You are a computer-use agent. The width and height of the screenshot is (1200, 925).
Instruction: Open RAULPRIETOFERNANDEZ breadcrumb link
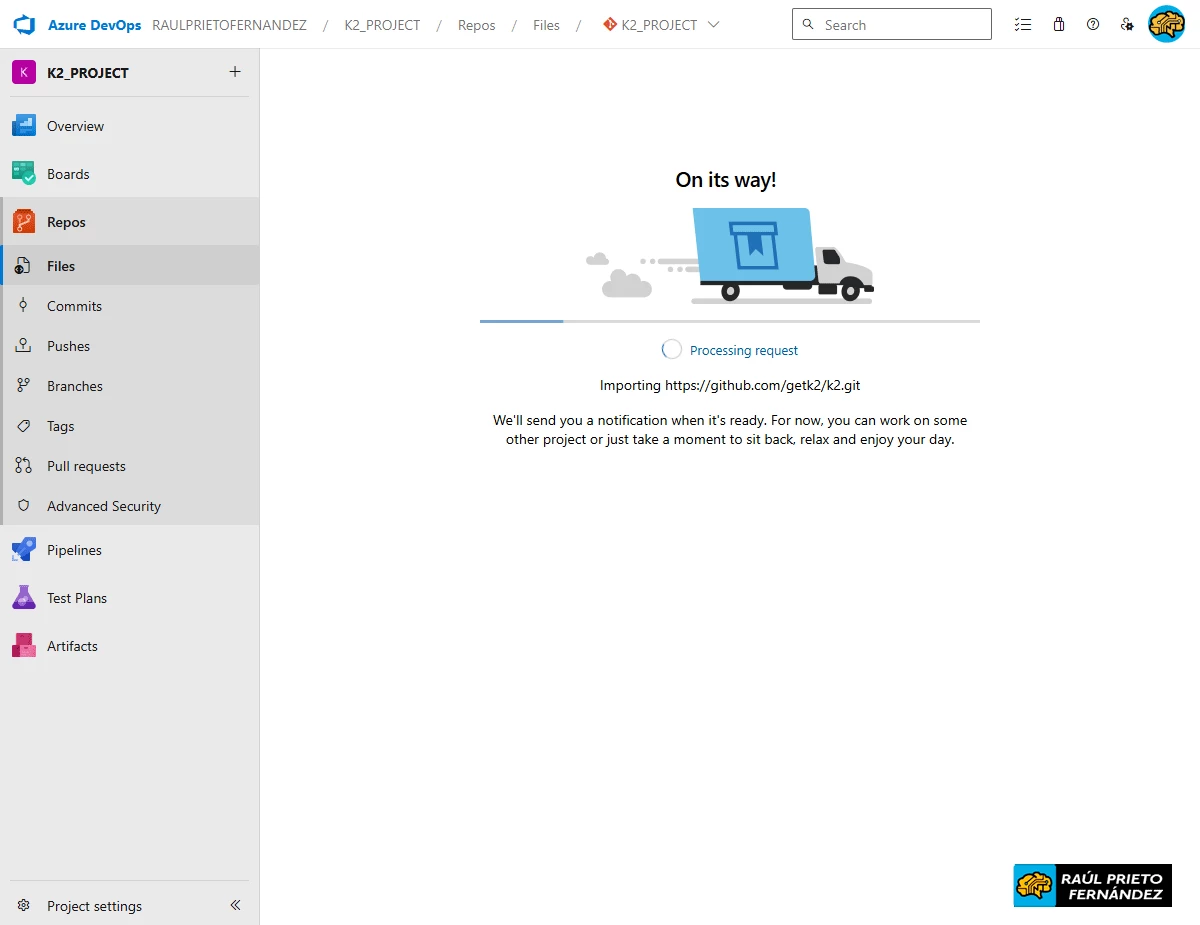click(x=227, y=25)
